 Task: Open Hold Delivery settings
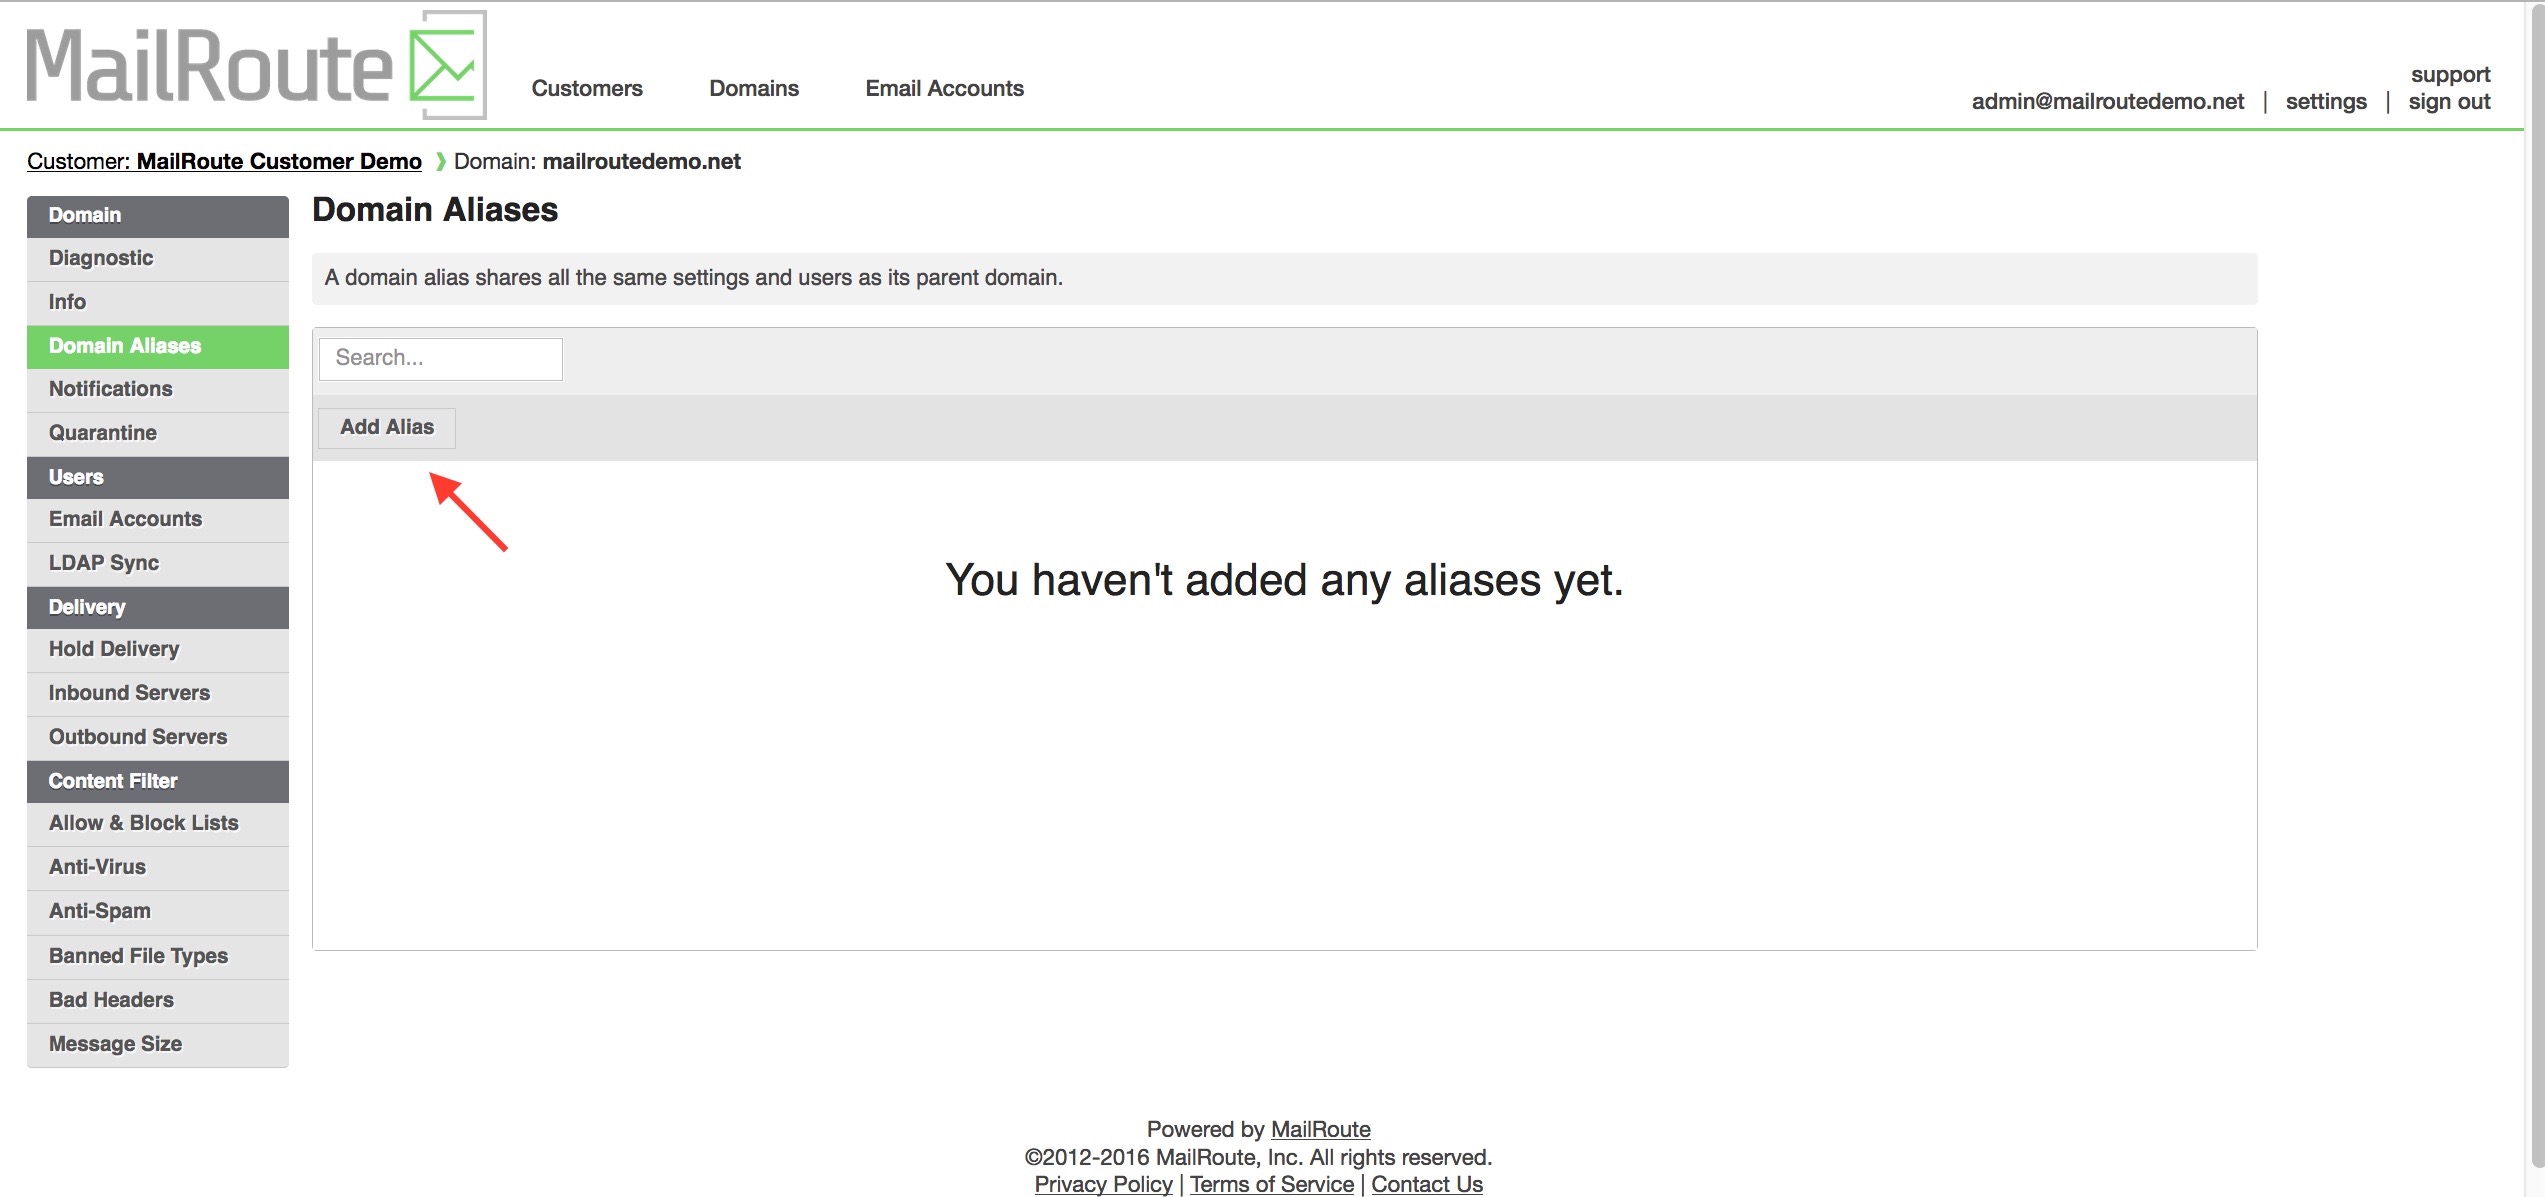pos(158,650)
